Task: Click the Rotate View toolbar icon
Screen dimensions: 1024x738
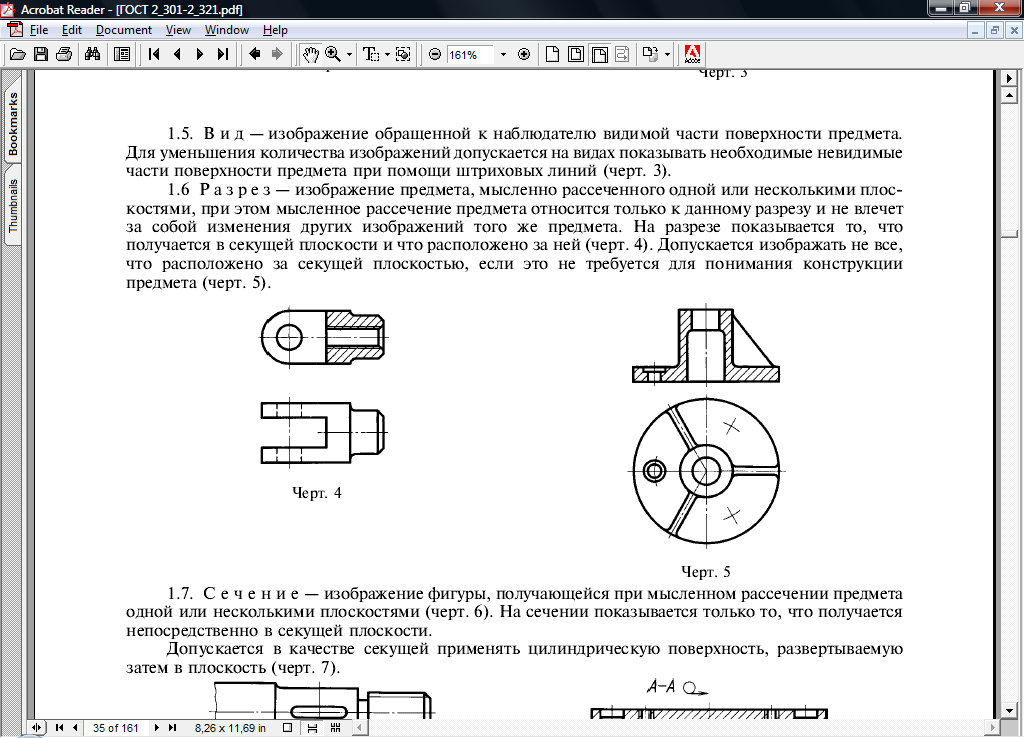Action: (x=650, y=55)
